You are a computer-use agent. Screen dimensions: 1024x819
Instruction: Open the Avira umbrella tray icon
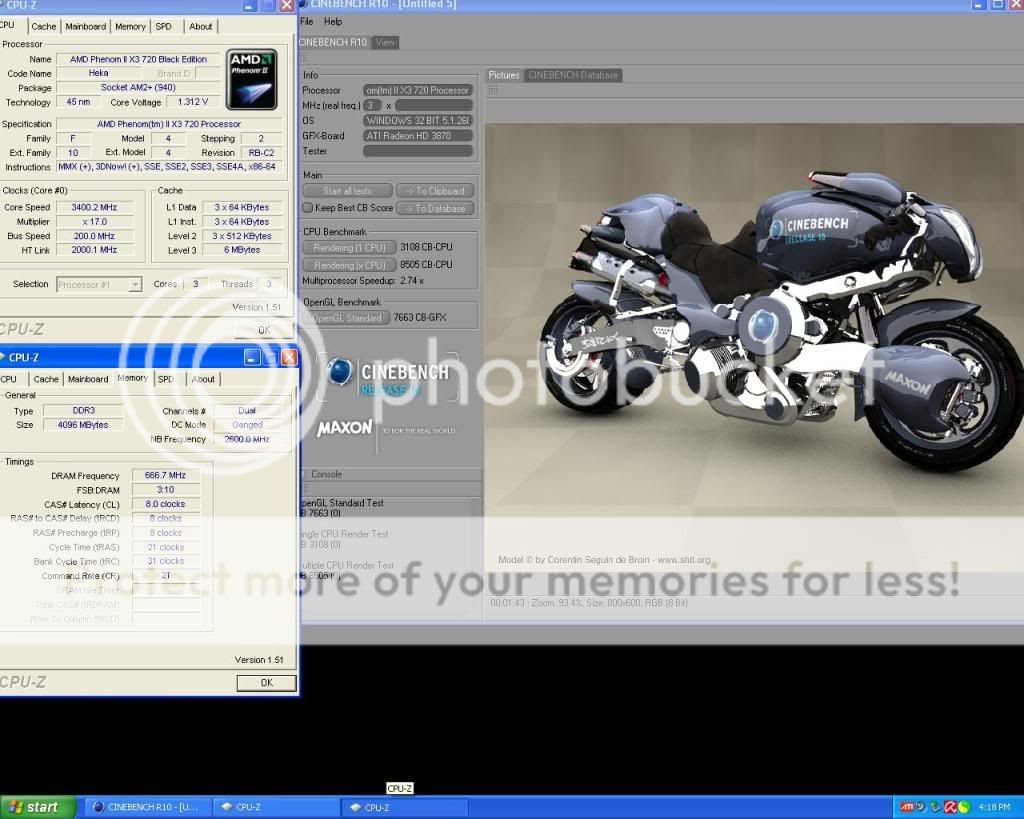[950, 807]
